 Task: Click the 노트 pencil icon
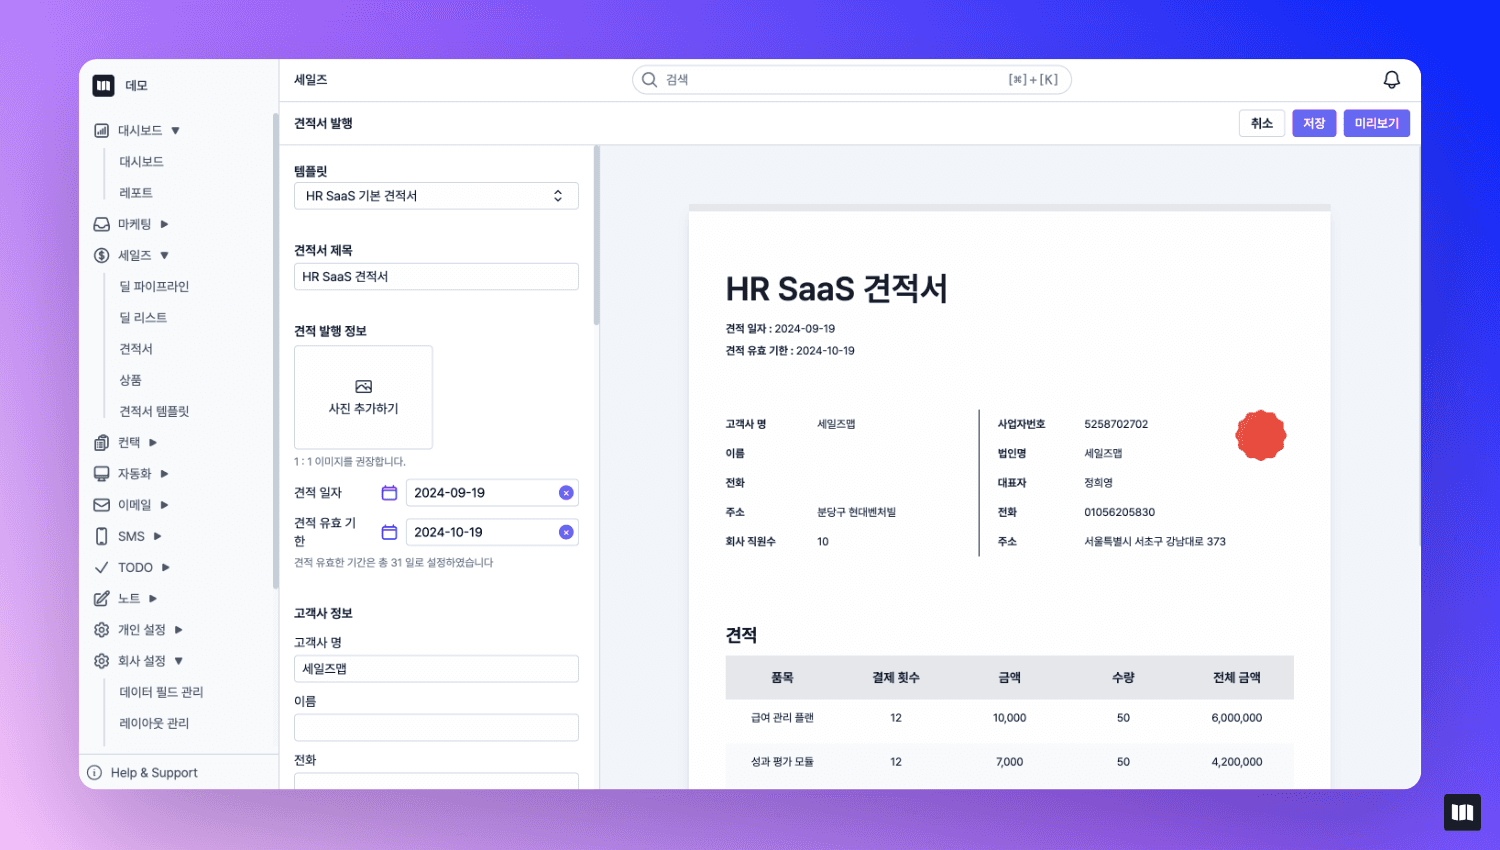(101, 598)
